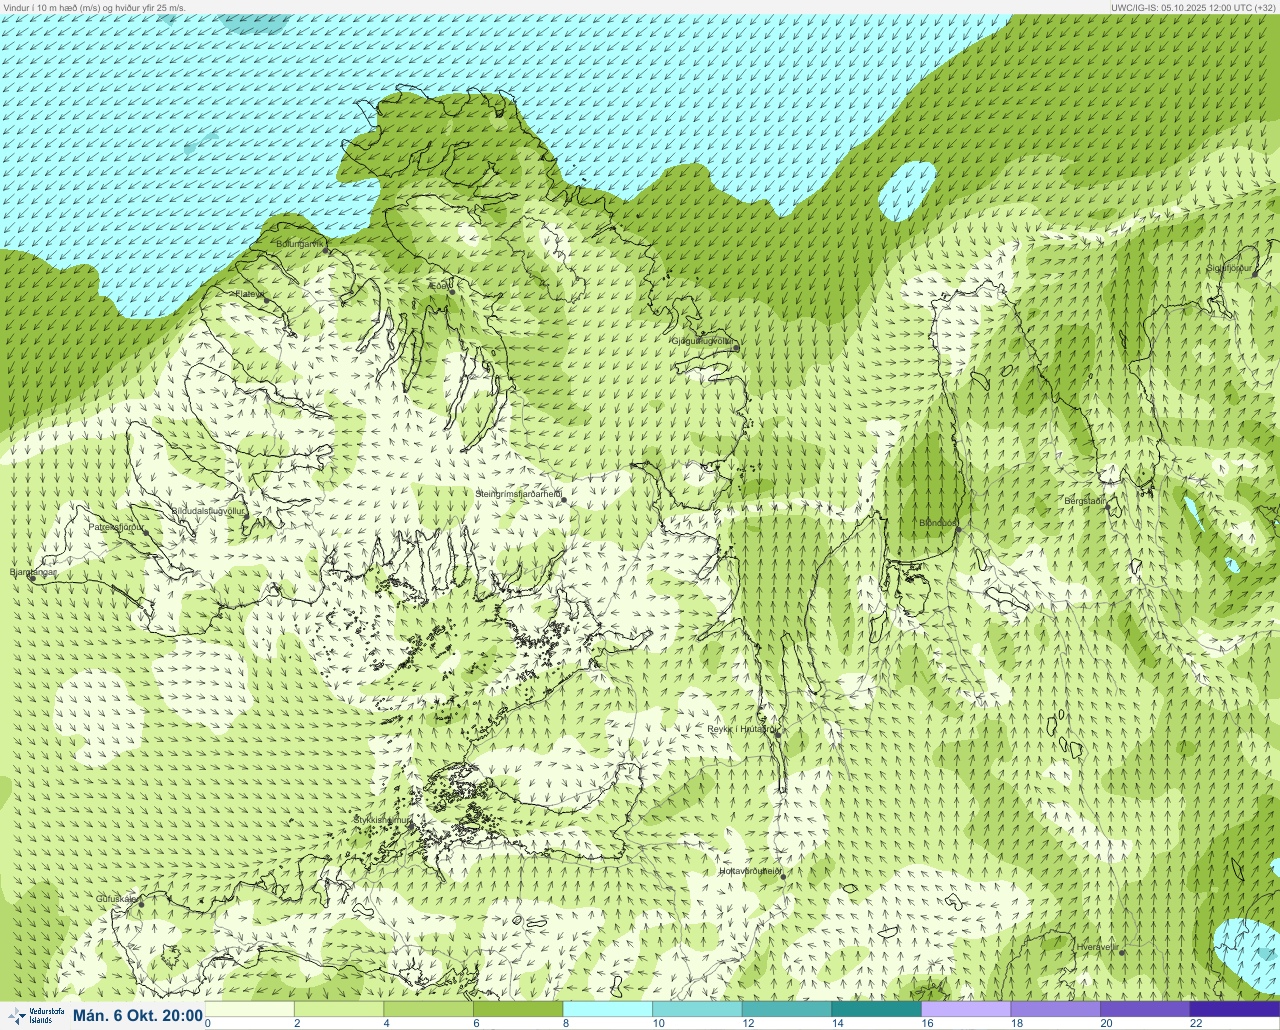This screenshot has width=1280, height=1030.
Task: Select the 20–22 m/s violet legend swatch
Action: tap(1145, 1009)
